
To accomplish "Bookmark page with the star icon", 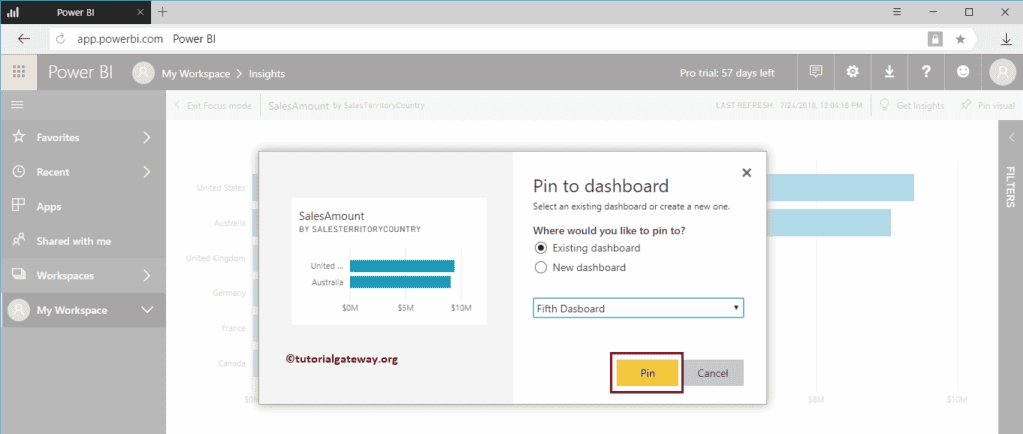I will click(x=960, y=39).
